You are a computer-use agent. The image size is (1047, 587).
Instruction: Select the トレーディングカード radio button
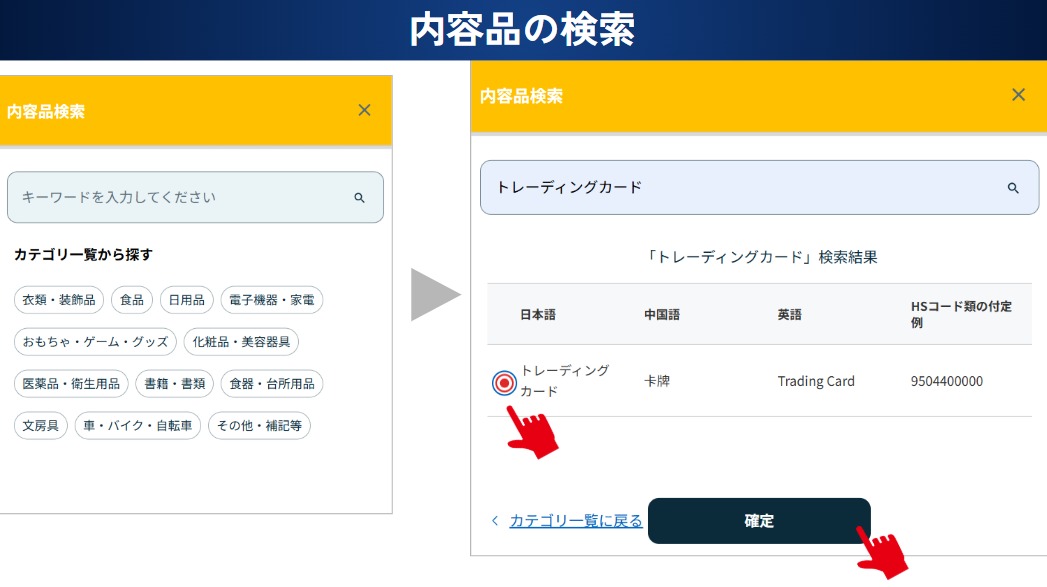click(504, 382)
